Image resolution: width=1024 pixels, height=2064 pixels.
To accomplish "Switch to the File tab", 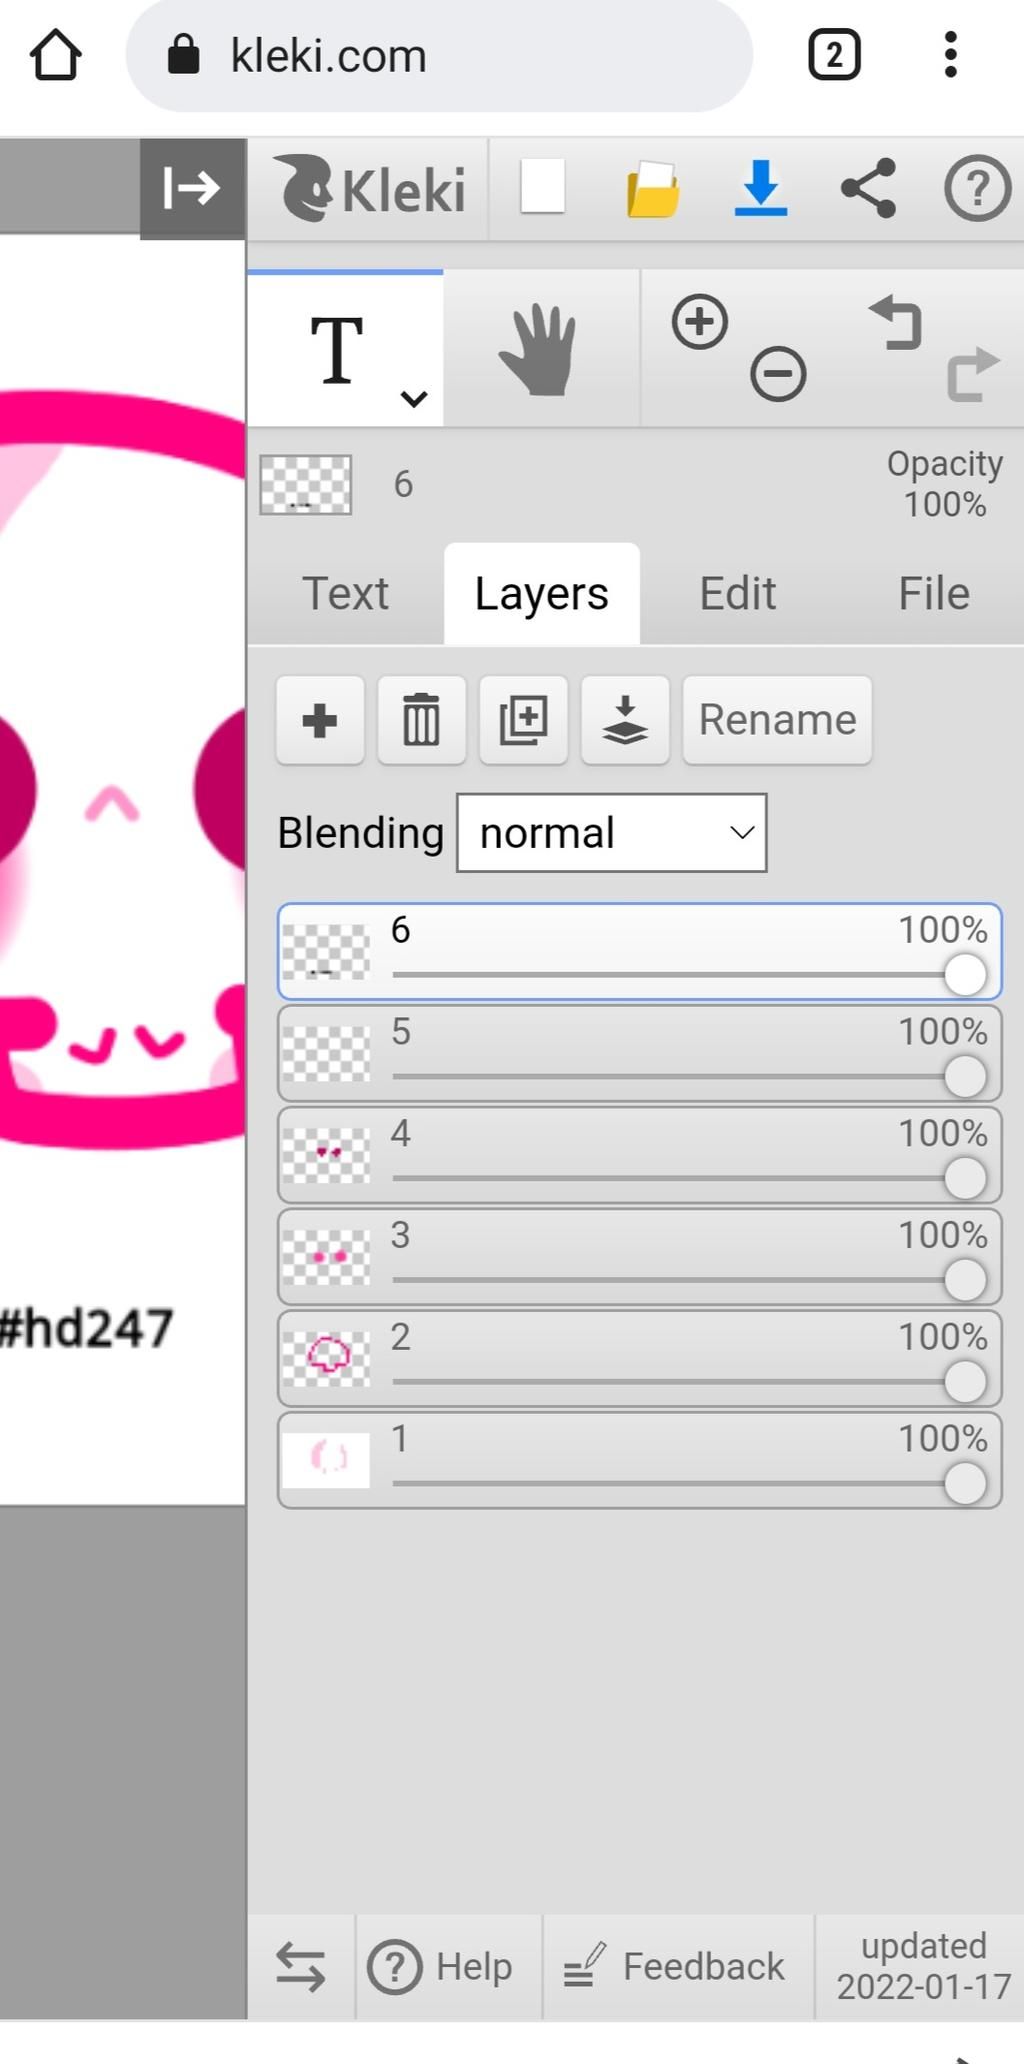I will (933, 594).
